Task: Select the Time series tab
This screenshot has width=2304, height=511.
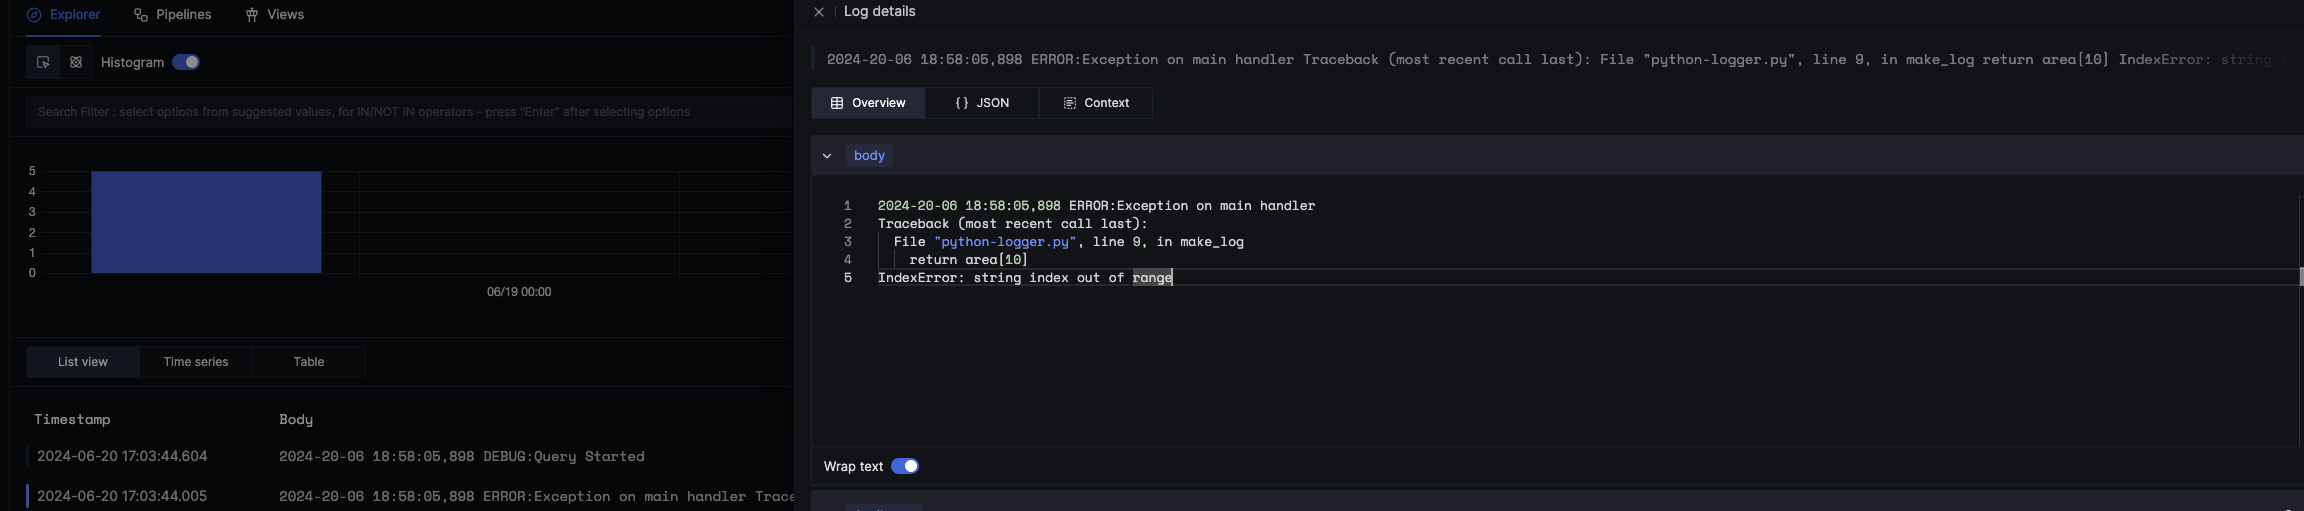Action: 196,362
